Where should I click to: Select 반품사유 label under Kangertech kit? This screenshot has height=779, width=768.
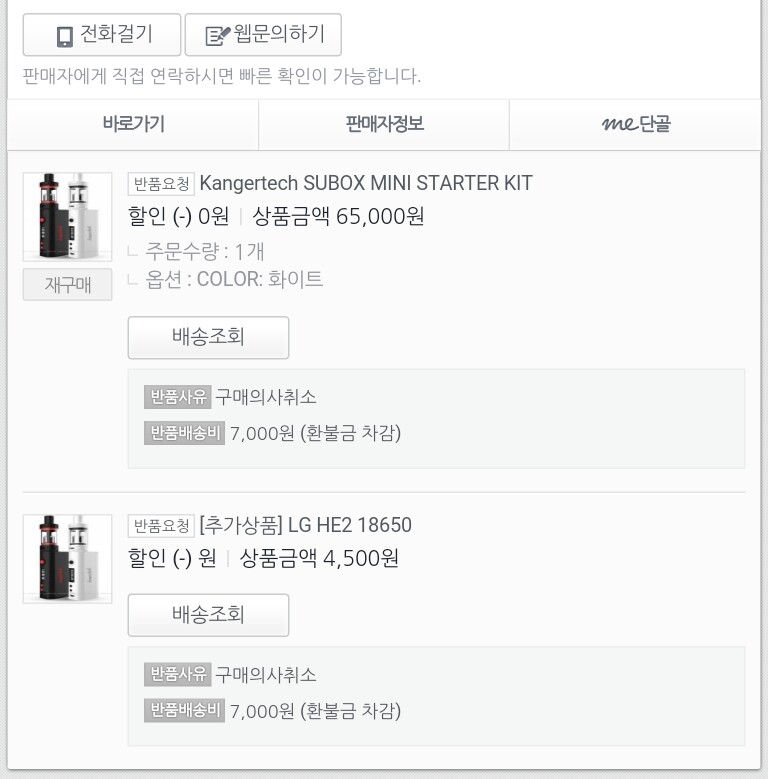pos(177,397)
